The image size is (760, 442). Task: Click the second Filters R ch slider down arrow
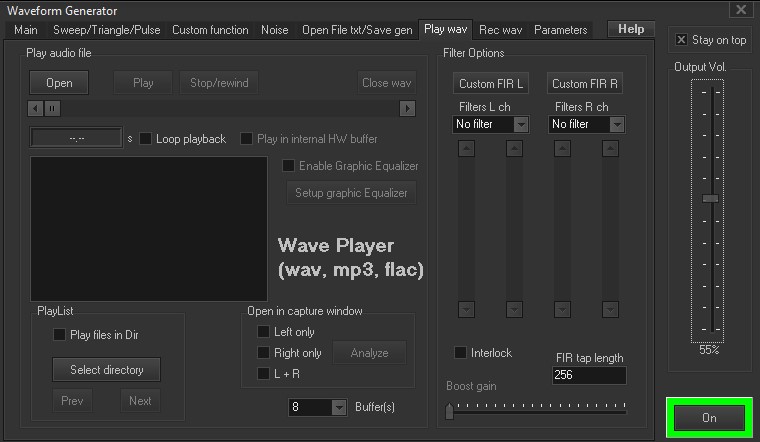(x=610, y=309)
